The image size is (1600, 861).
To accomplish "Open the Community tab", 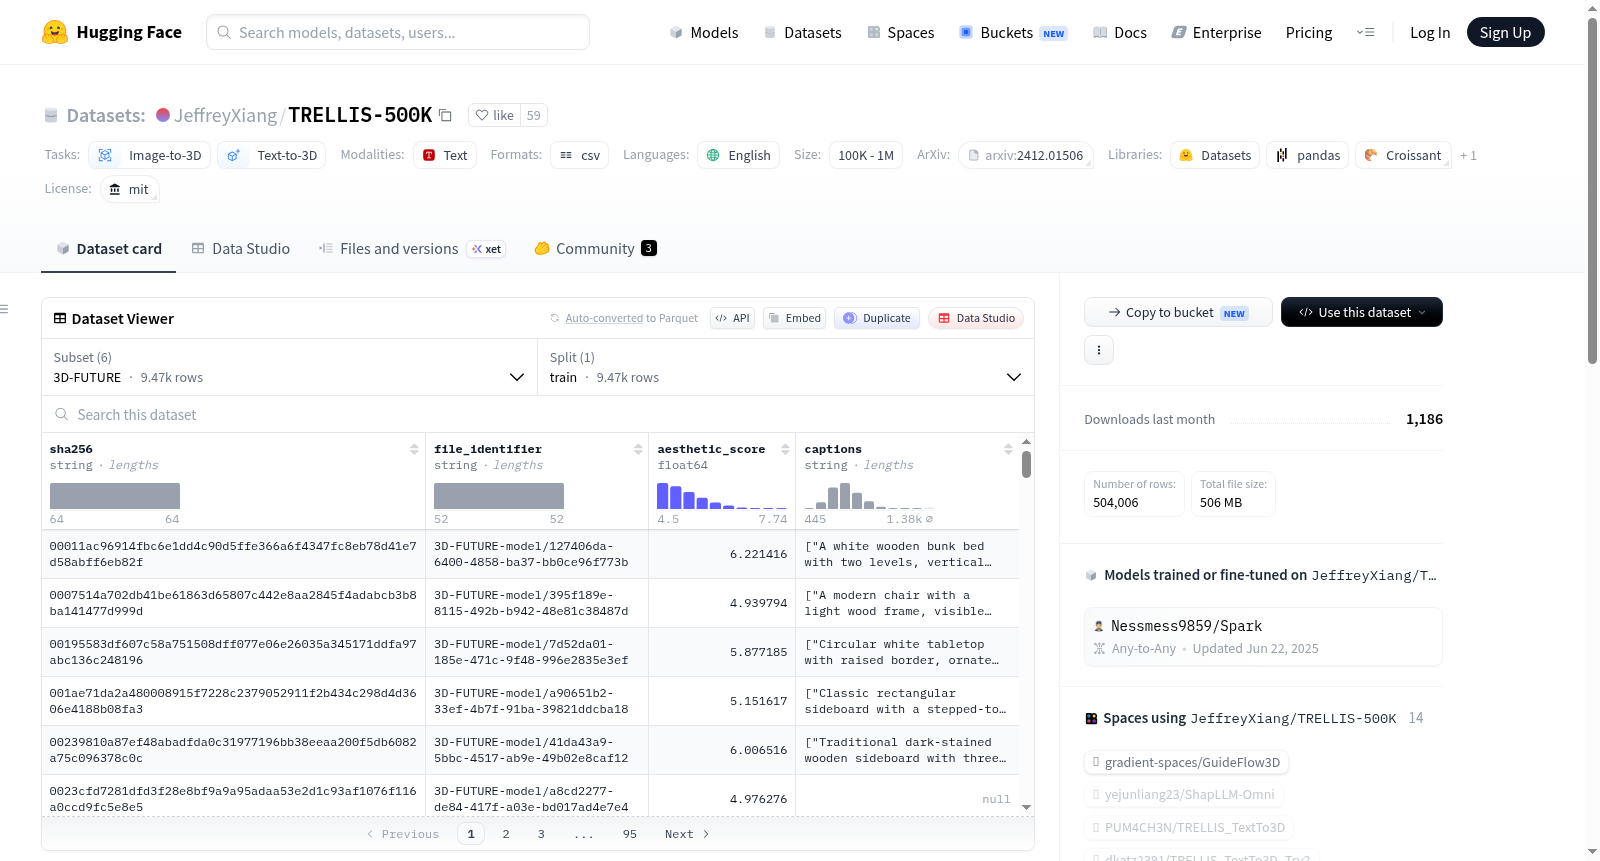I will click(x=596, y=249).
